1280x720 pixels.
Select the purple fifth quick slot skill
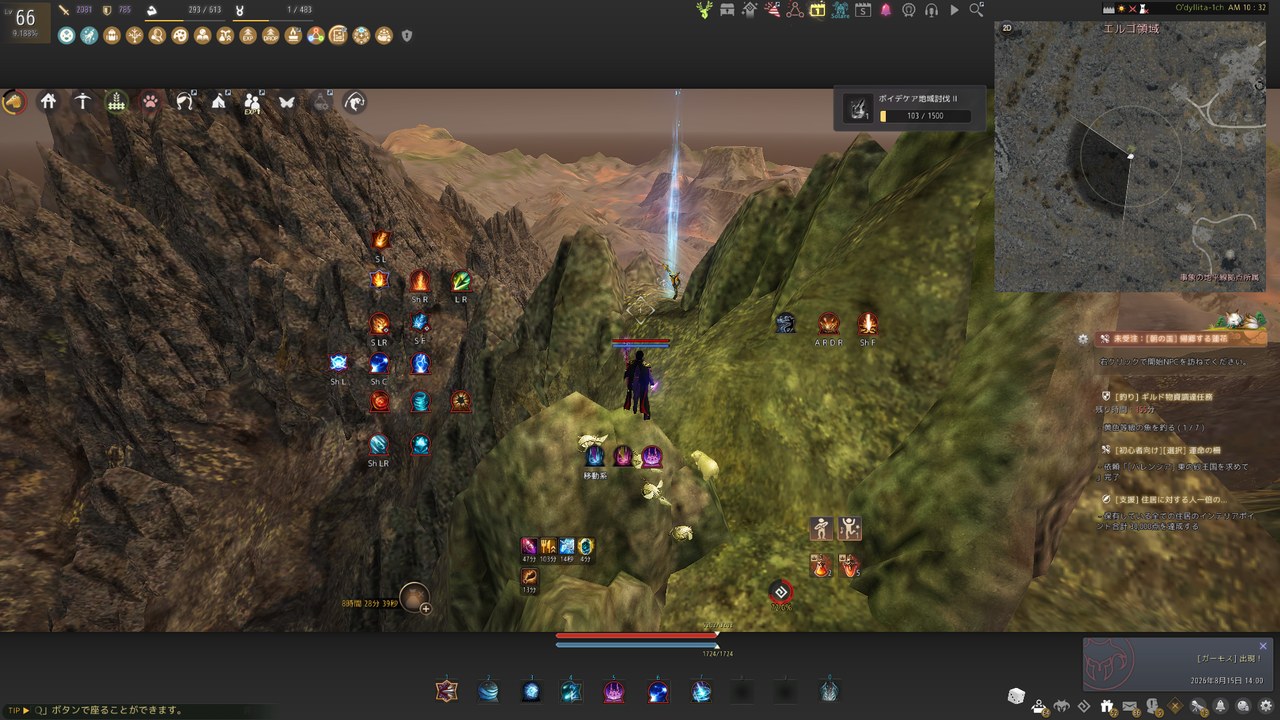point(614,691)
